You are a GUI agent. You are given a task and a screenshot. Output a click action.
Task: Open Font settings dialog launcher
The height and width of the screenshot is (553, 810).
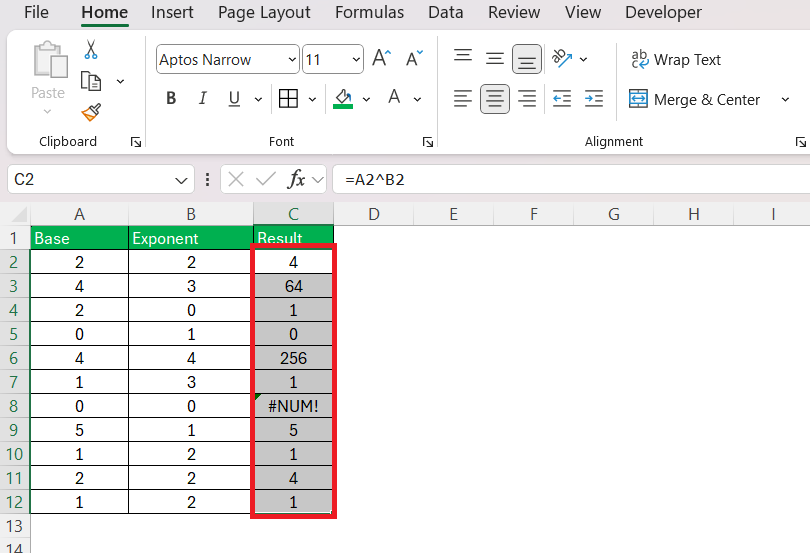(428, 142)
